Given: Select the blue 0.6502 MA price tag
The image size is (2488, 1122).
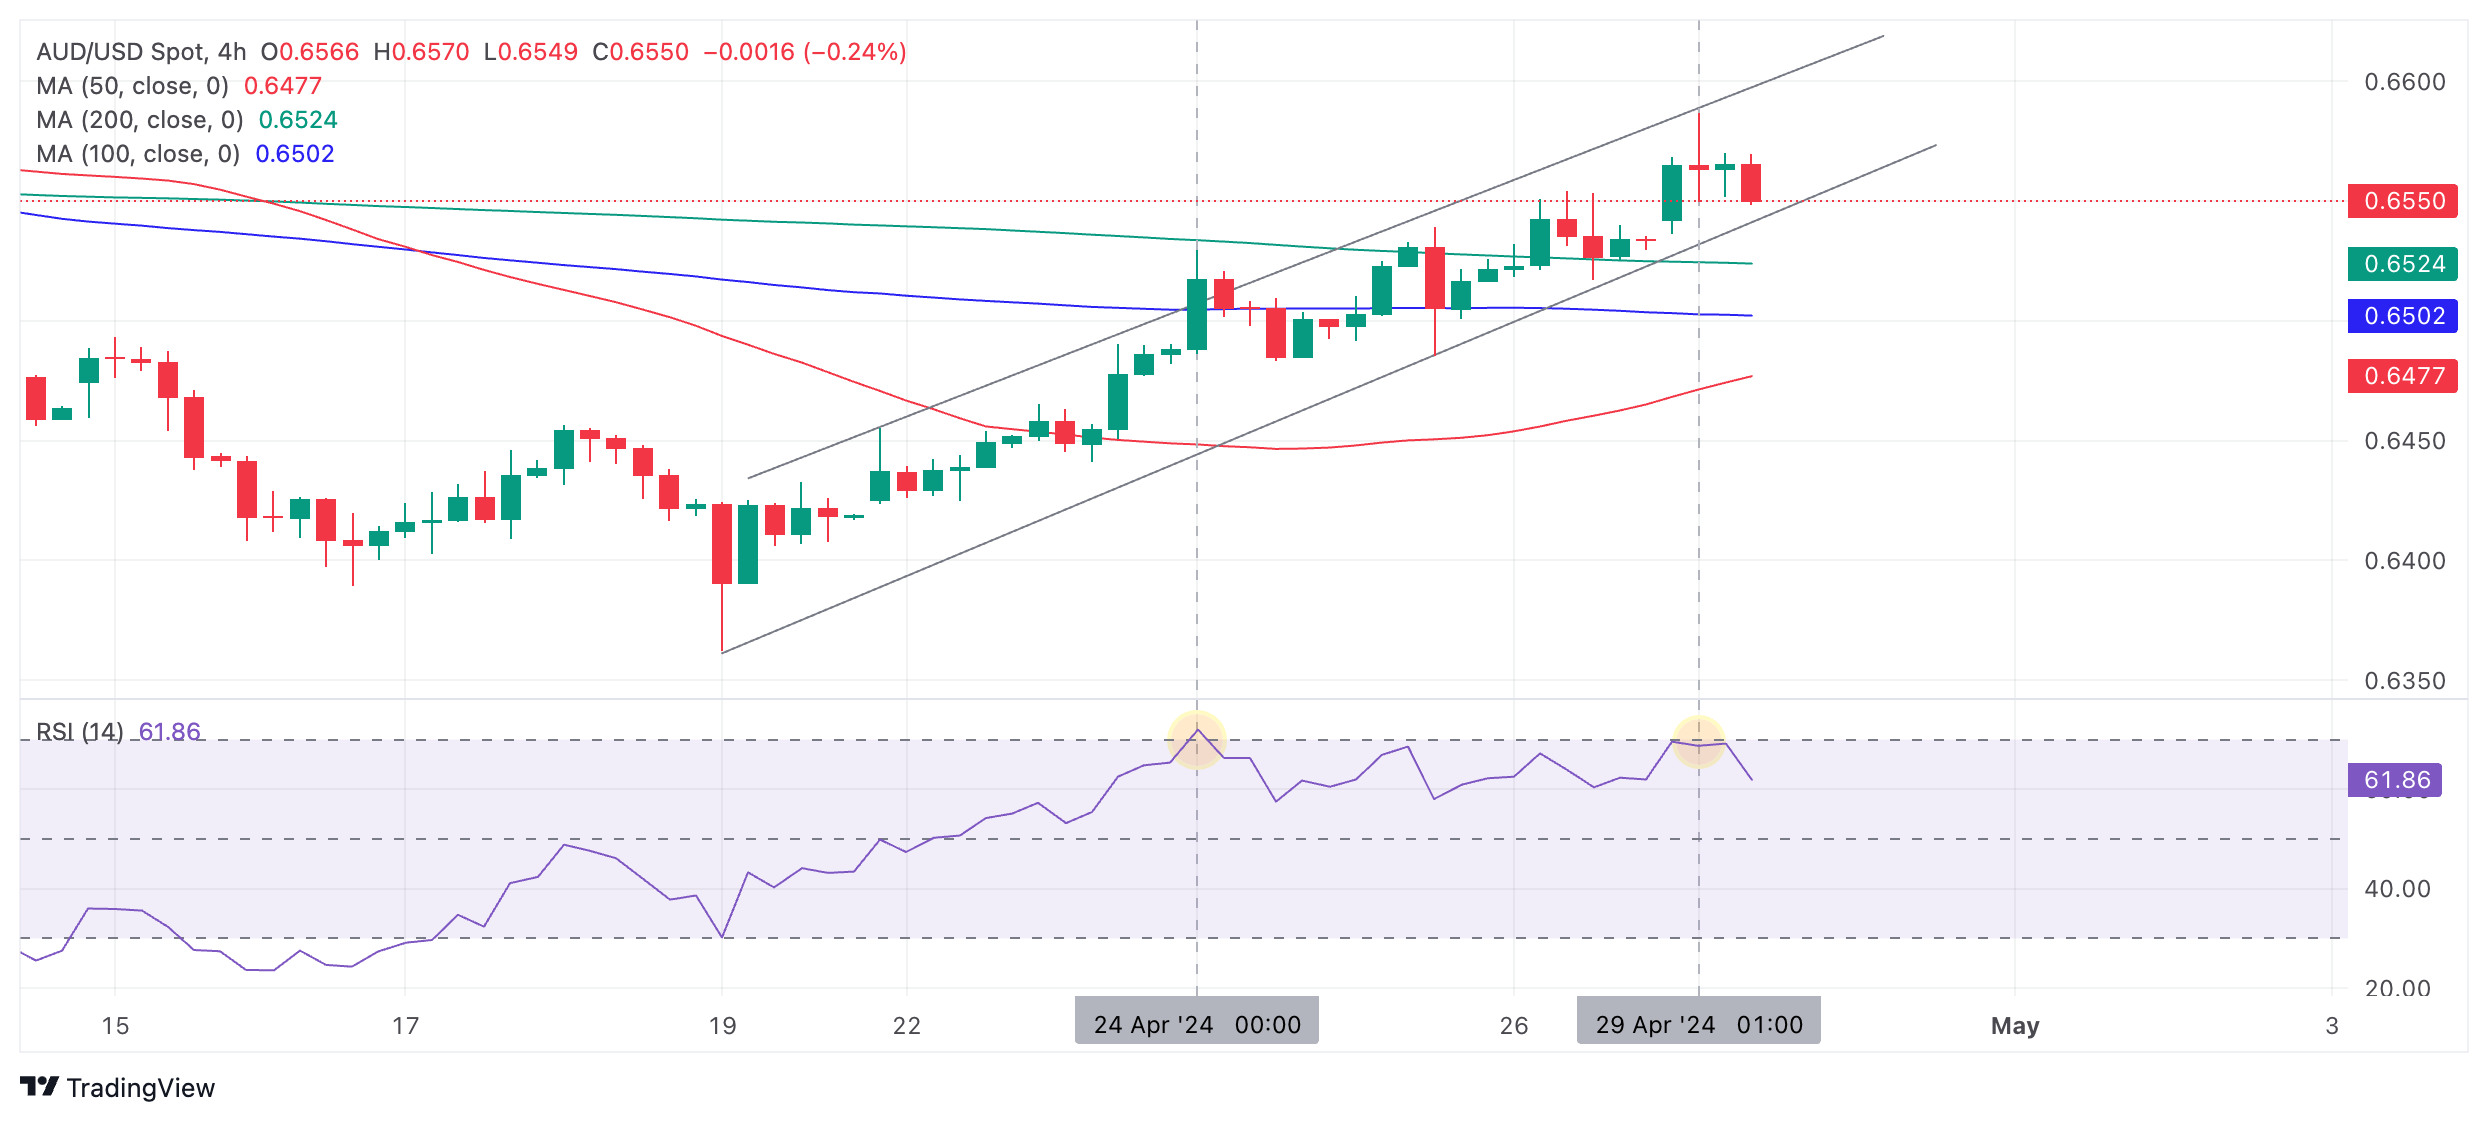Looking at the screenshot, I should coord(2402,316).
